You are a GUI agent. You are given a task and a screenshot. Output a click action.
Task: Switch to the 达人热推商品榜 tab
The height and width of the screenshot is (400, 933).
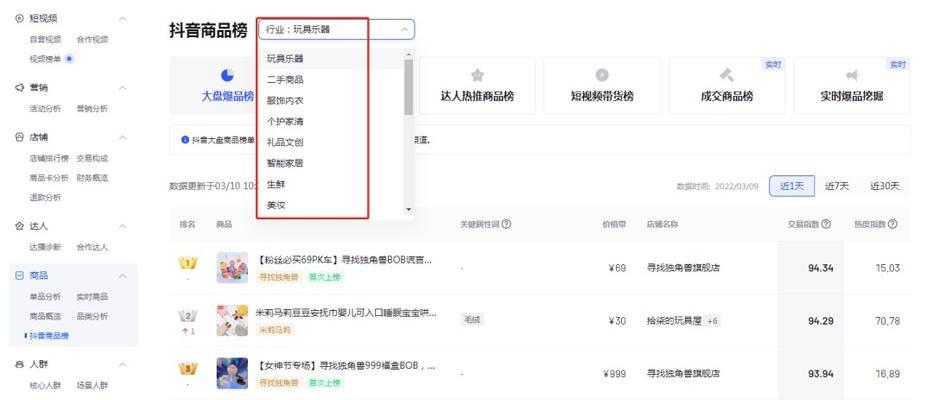click(x=477, y=85)
